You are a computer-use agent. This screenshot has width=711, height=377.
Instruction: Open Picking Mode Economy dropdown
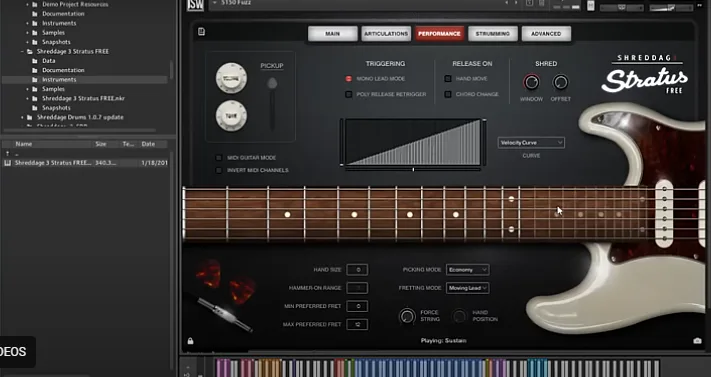click(x=468, y=270)
